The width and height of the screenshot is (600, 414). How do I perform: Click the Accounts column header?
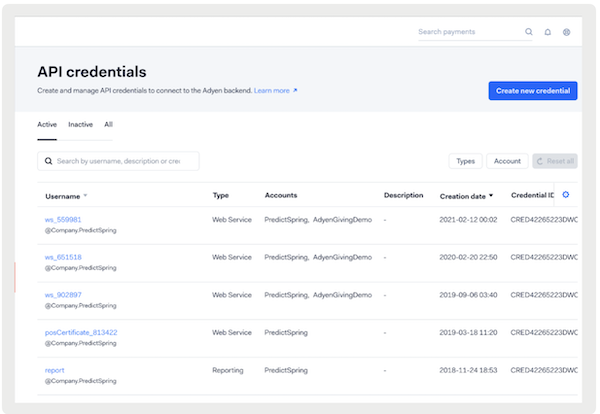(x=281, y=195)
